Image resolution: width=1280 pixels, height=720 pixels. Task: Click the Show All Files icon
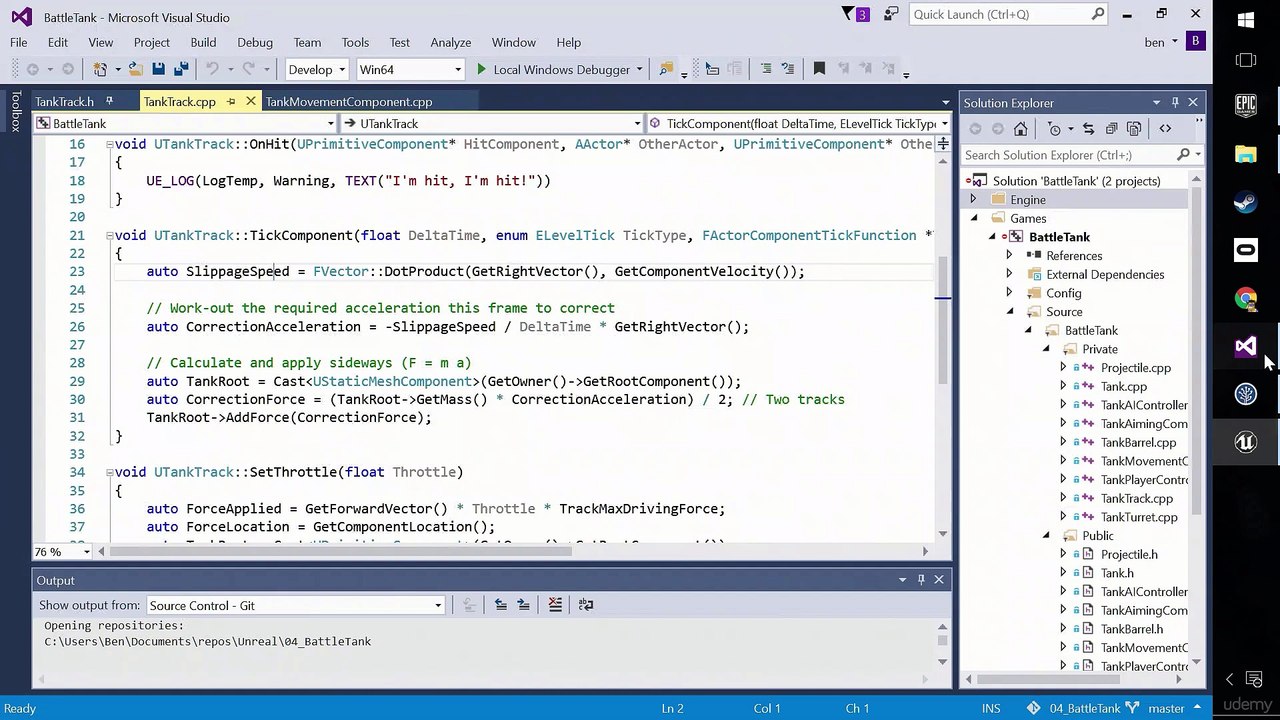(x=1134, y=129)
